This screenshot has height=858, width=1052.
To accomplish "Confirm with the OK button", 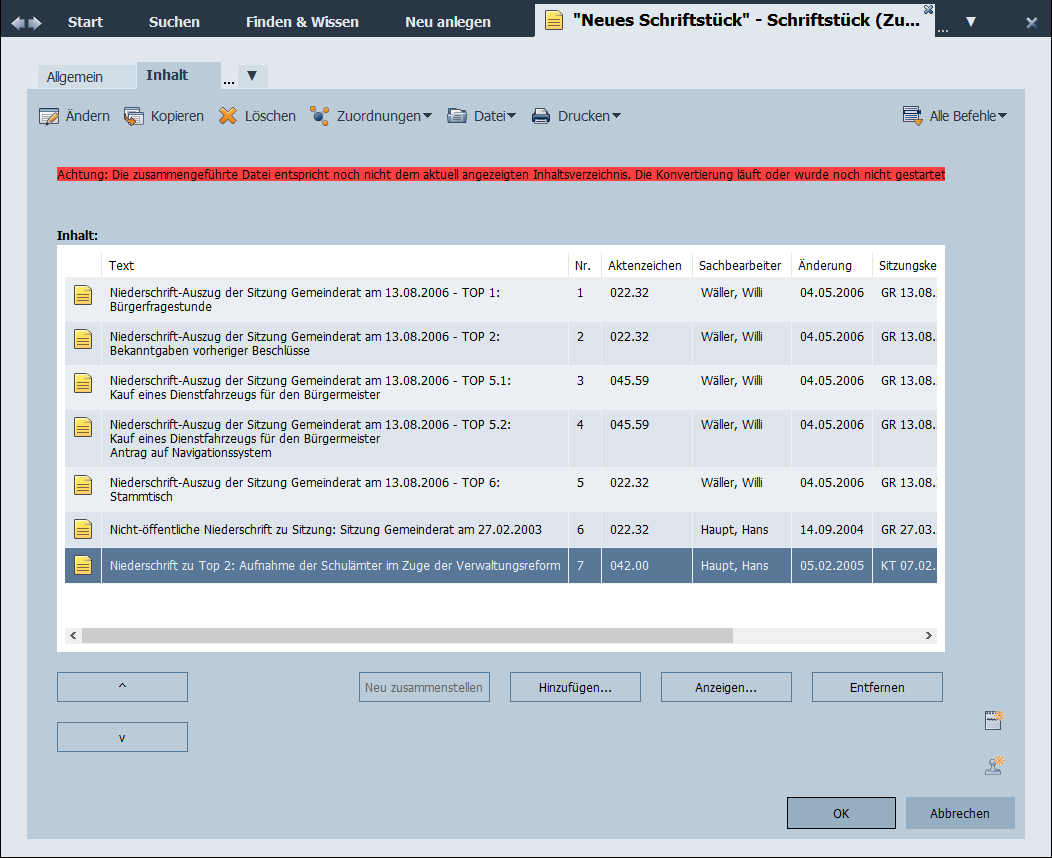I will tap(841, 813).
